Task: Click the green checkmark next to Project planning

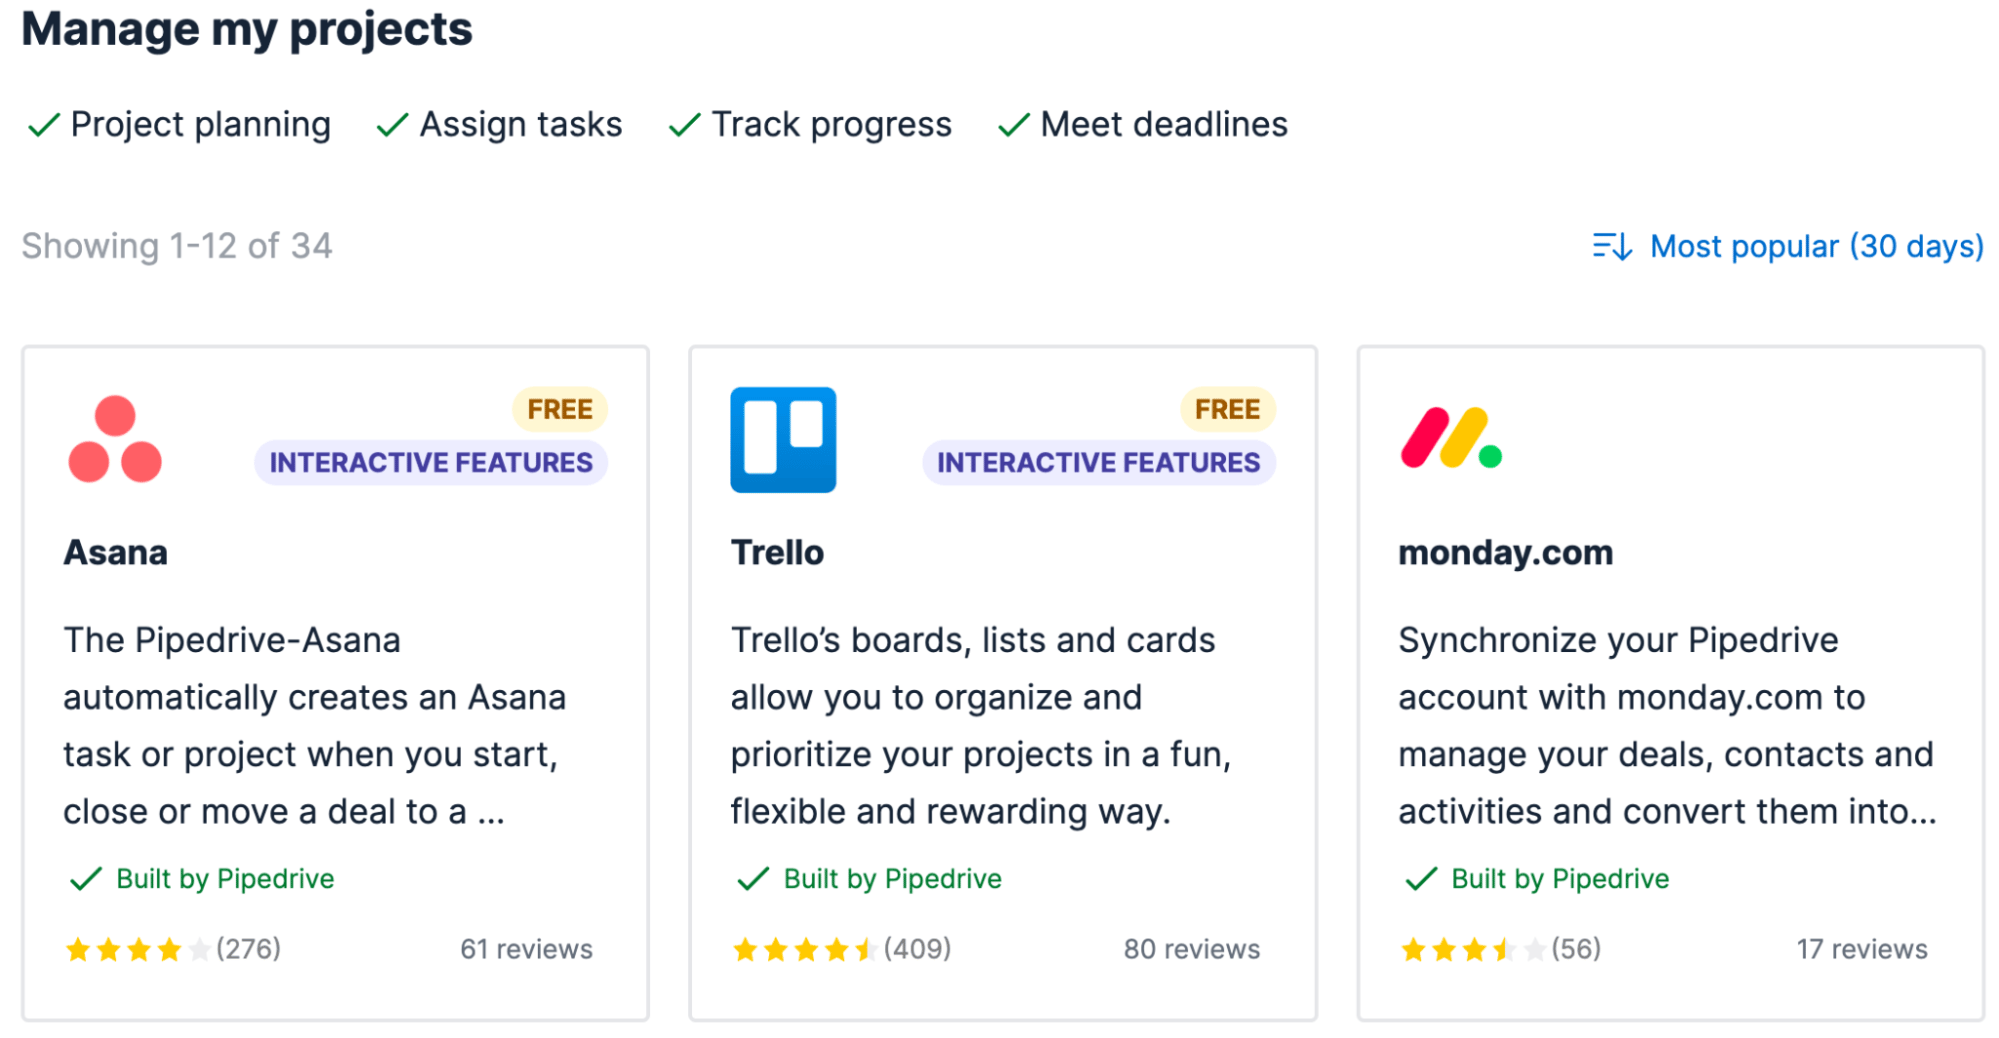Action: (42, 124)
